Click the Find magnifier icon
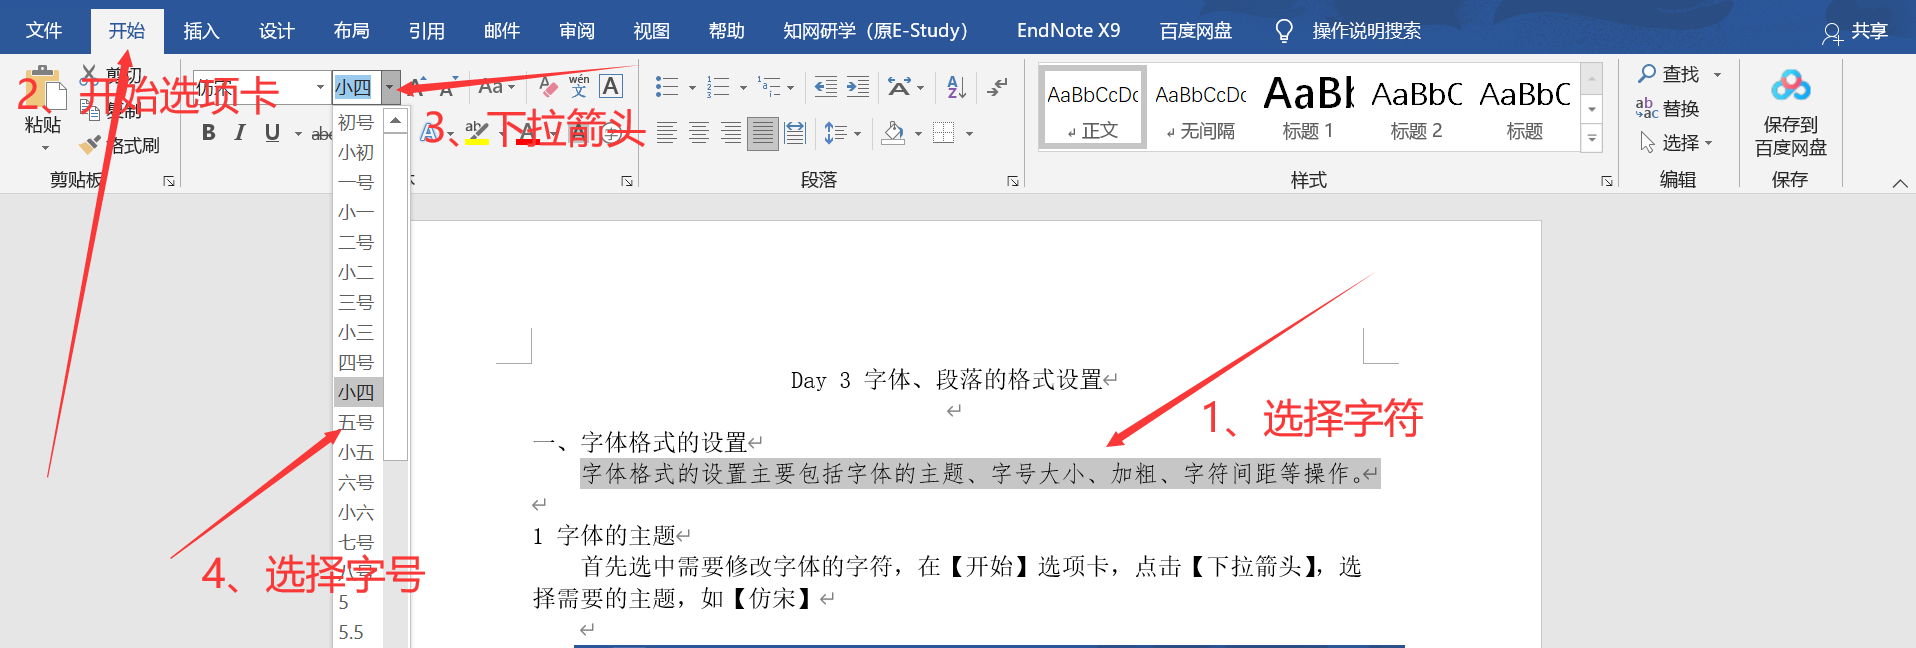Viewport: 1916px width, 648px height. [1647, 74]
